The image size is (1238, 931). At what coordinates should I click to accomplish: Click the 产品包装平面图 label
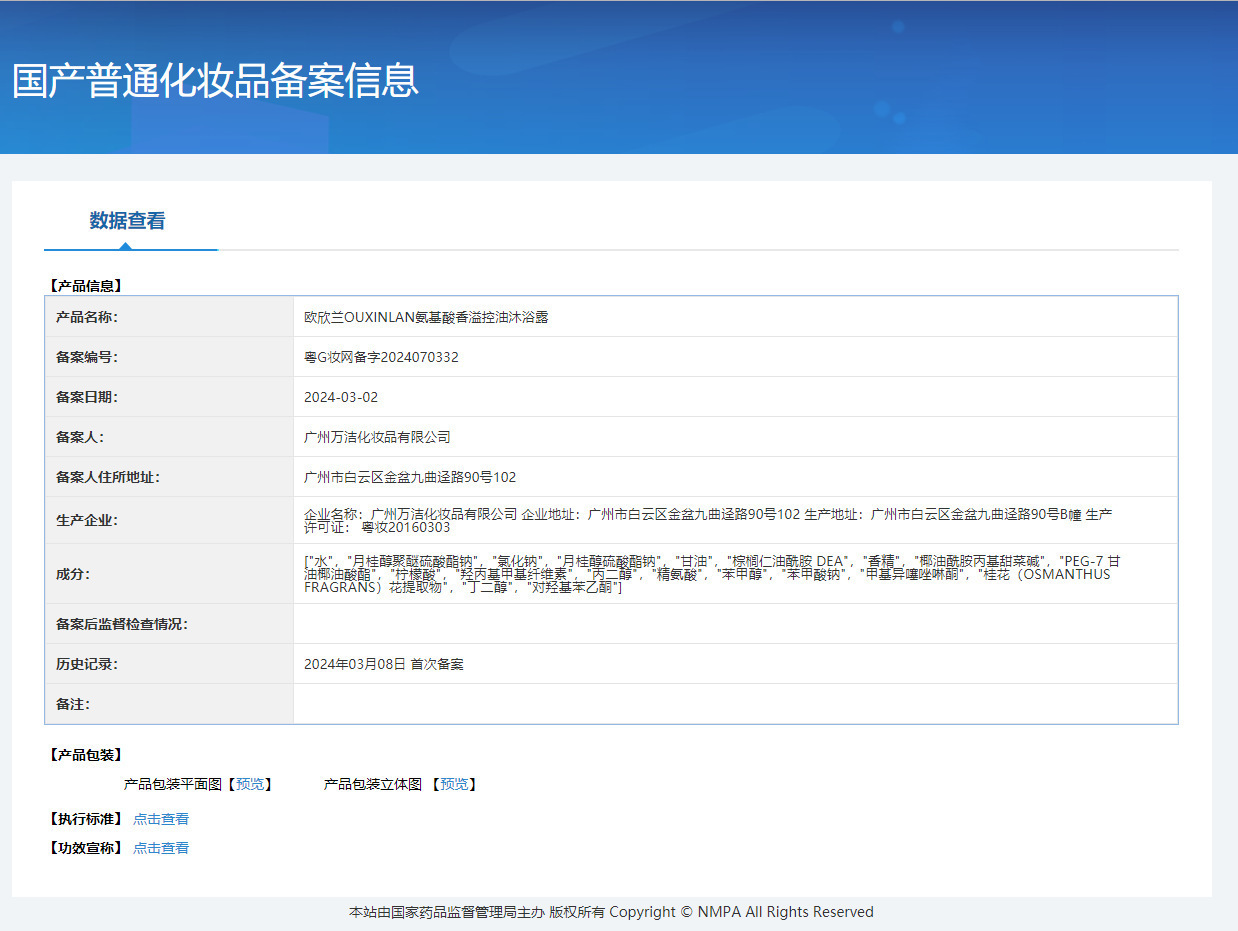pos(173,784)
